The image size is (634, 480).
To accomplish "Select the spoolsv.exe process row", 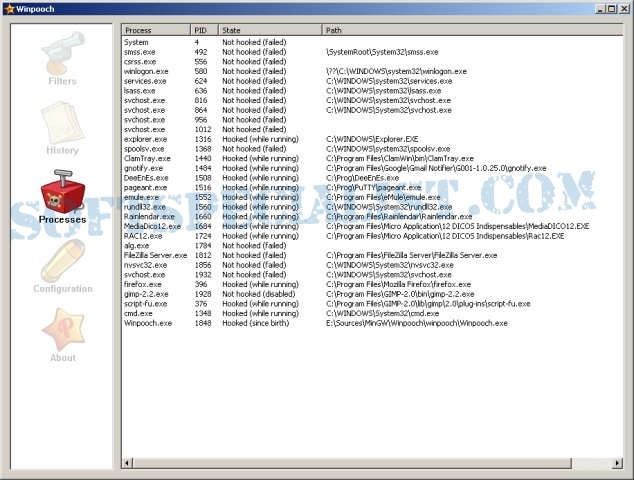I will pos(372,149).
